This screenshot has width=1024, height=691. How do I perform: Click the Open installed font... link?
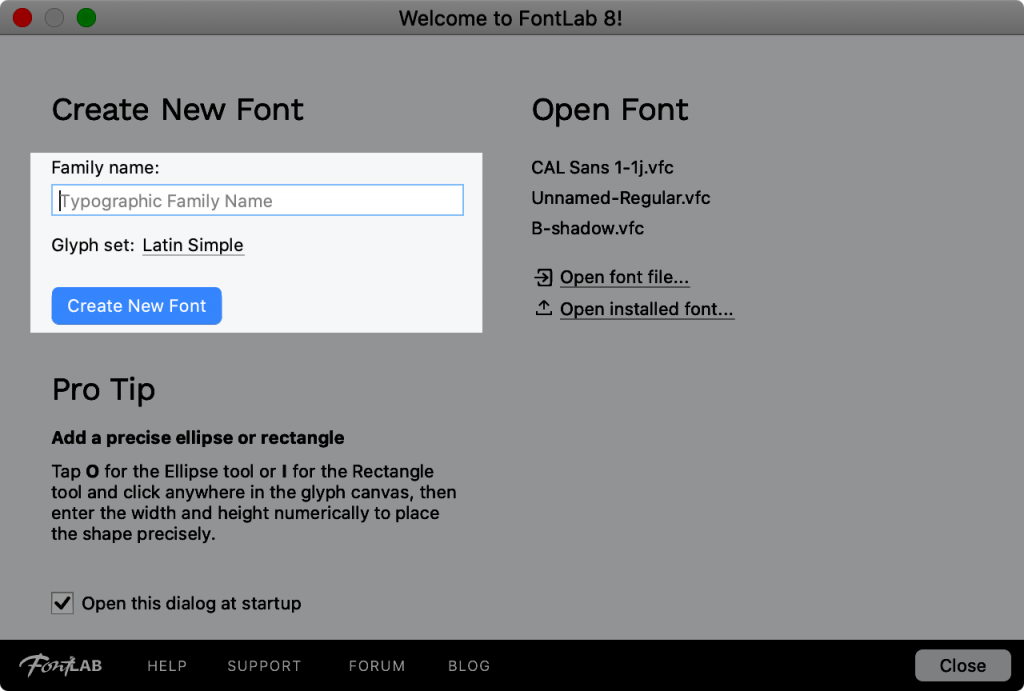pos(647,308)
